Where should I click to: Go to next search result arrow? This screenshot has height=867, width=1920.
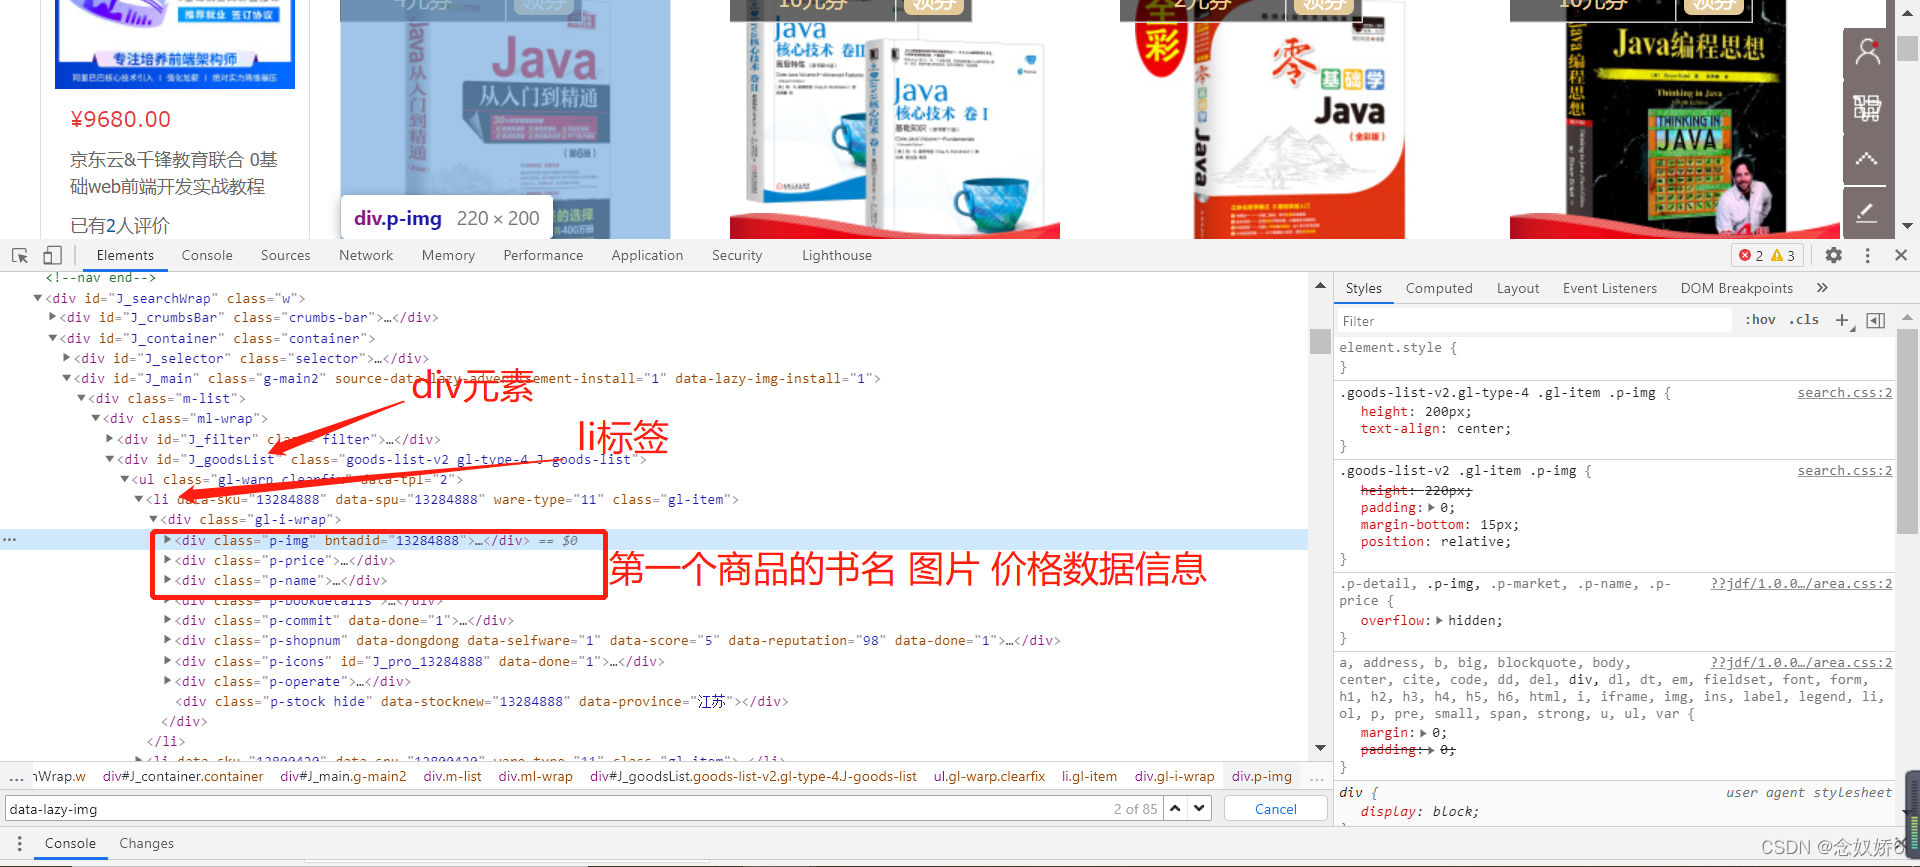click(1199, 808)
